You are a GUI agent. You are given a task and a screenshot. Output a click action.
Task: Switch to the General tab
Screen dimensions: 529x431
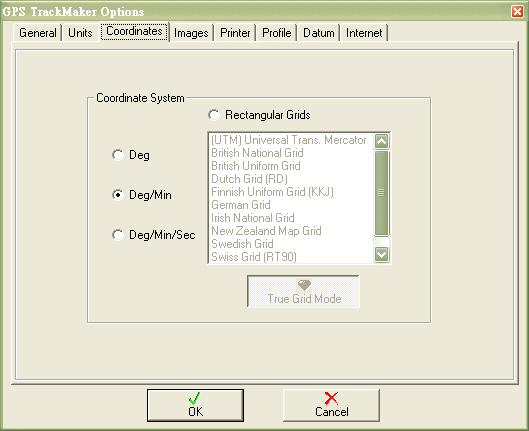37,33
